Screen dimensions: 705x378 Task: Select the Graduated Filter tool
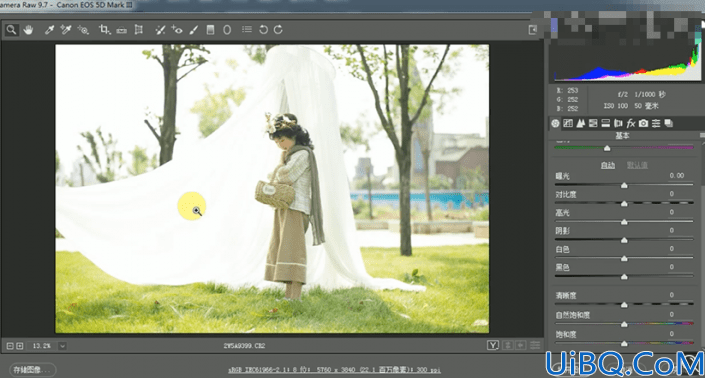point(210,30)
